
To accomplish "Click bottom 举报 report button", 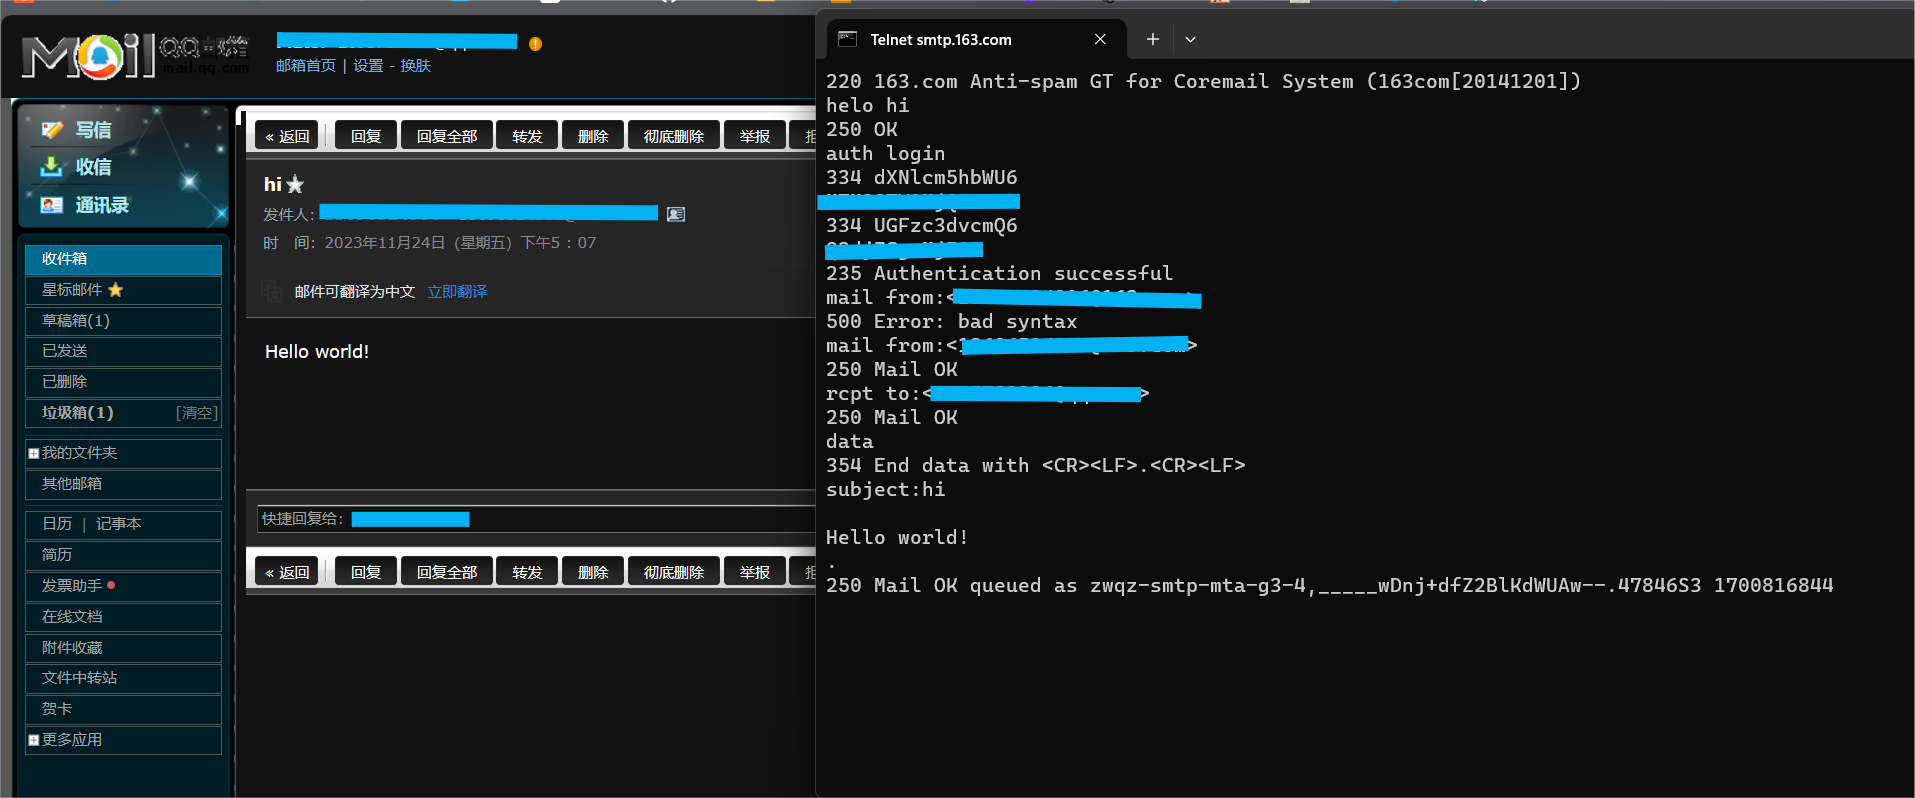I will (755, 572).
